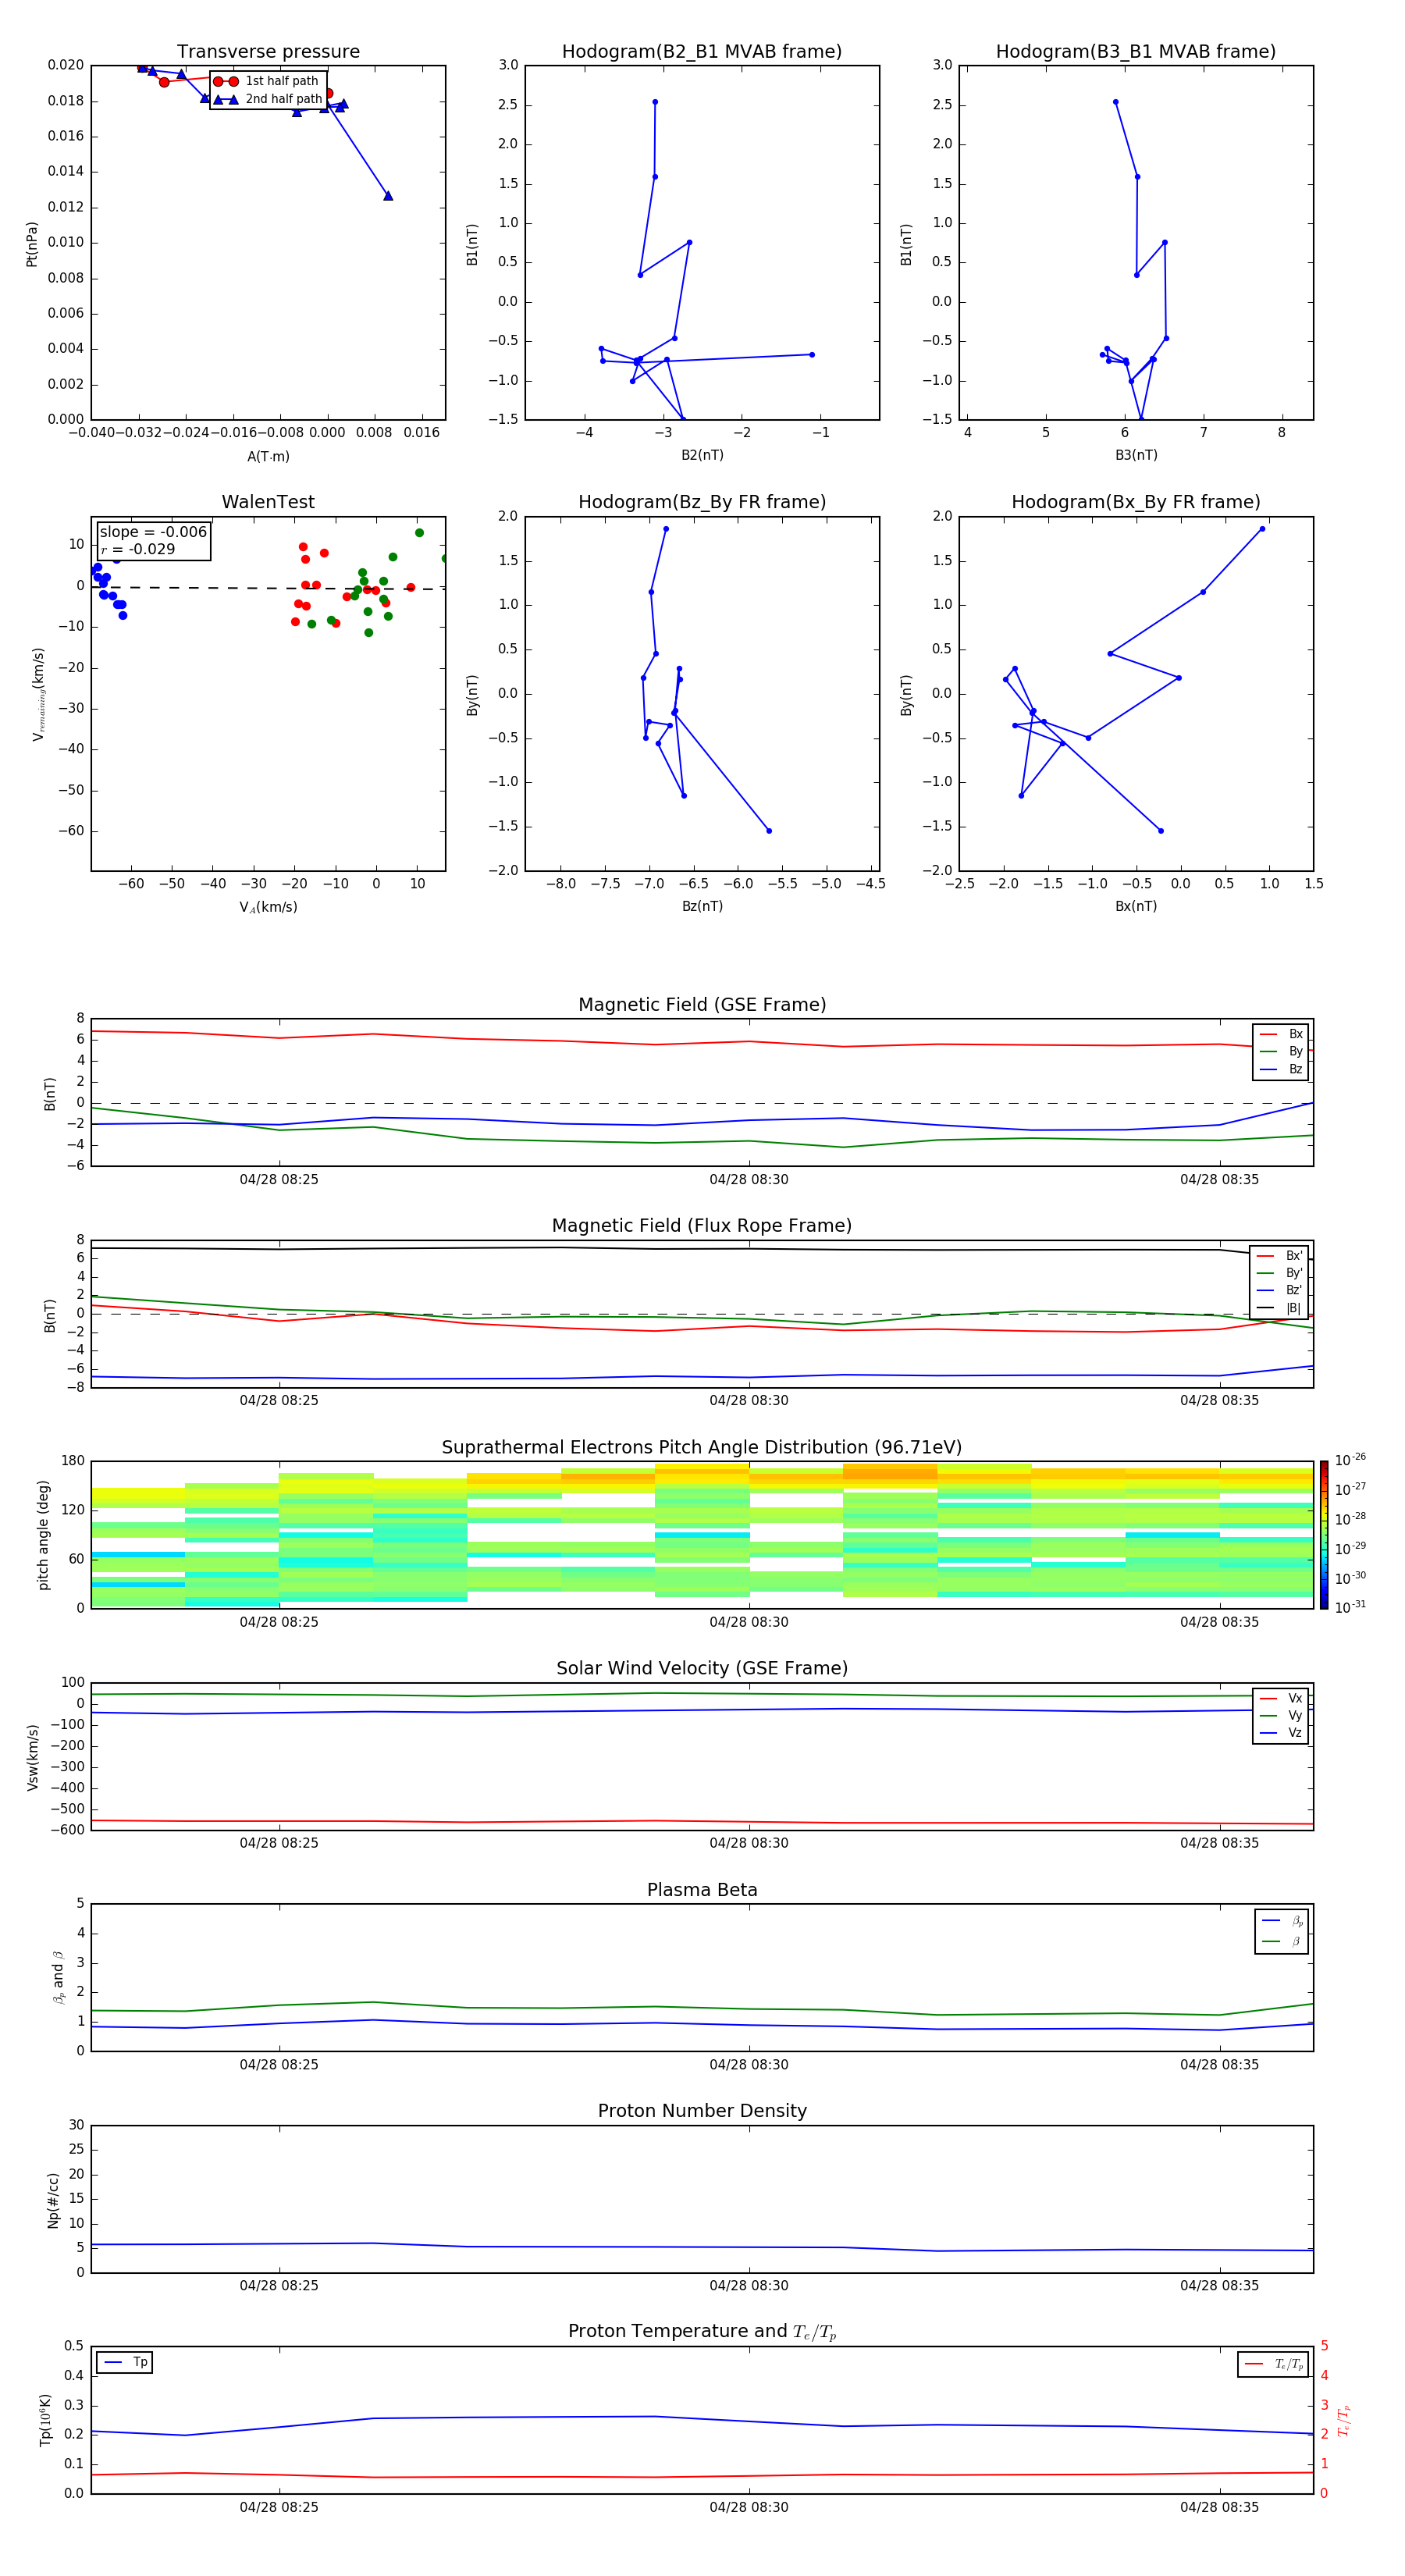Screen dimensions: 1405x2576
Task: Click the red Te/Tp right axis label
Action: coord(1344,2420)
